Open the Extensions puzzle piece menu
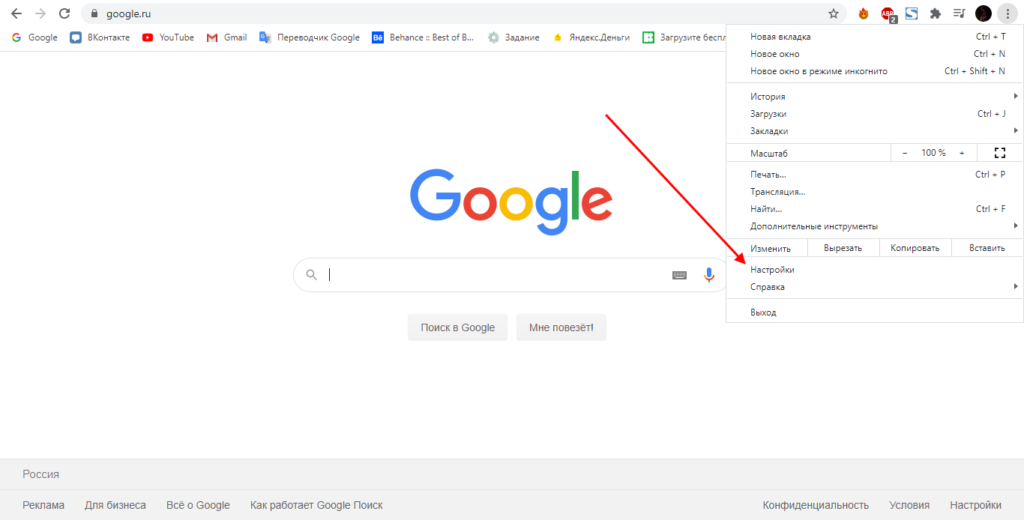The height and width of the screenshot is (520, 1024). (x=935, y=14)
